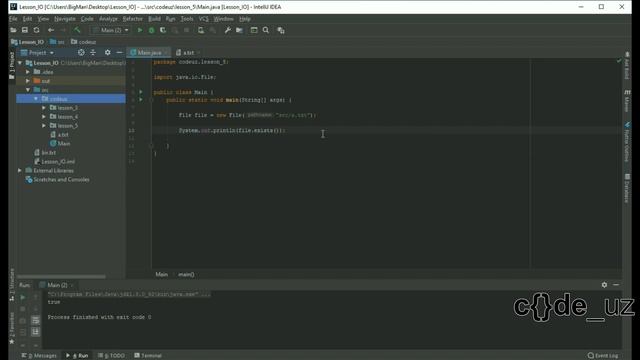Click the Debug bug icon in toolbar
640x360 pixels.
click(151, 30)
